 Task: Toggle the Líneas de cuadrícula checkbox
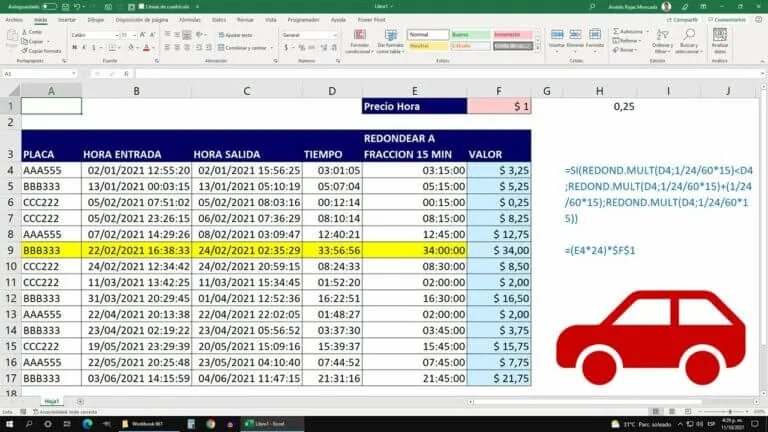click(x=142, y=7)
